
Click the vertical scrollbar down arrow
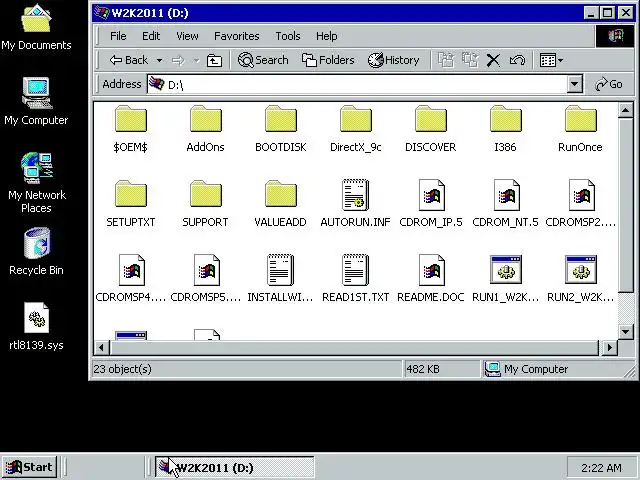coord(625,331)
